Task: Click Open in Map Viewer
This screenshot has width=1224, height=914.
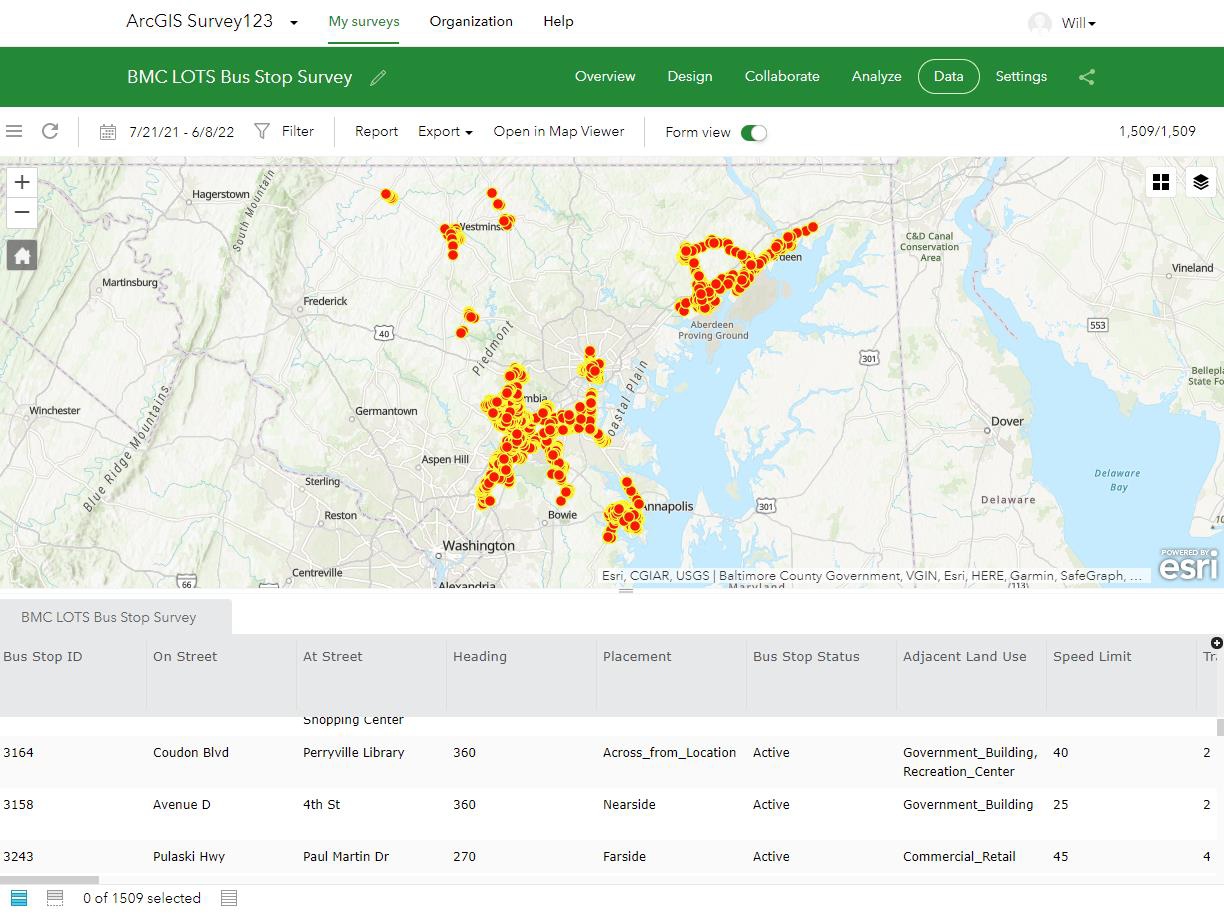Action: click(559, 131)
